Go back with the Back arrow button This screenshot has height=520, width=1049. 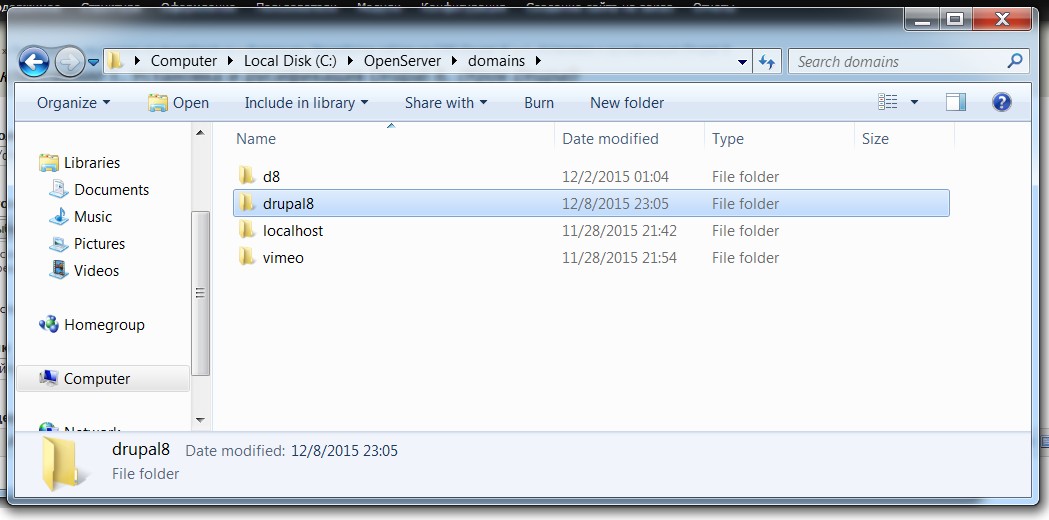click(x=33, y=62)
